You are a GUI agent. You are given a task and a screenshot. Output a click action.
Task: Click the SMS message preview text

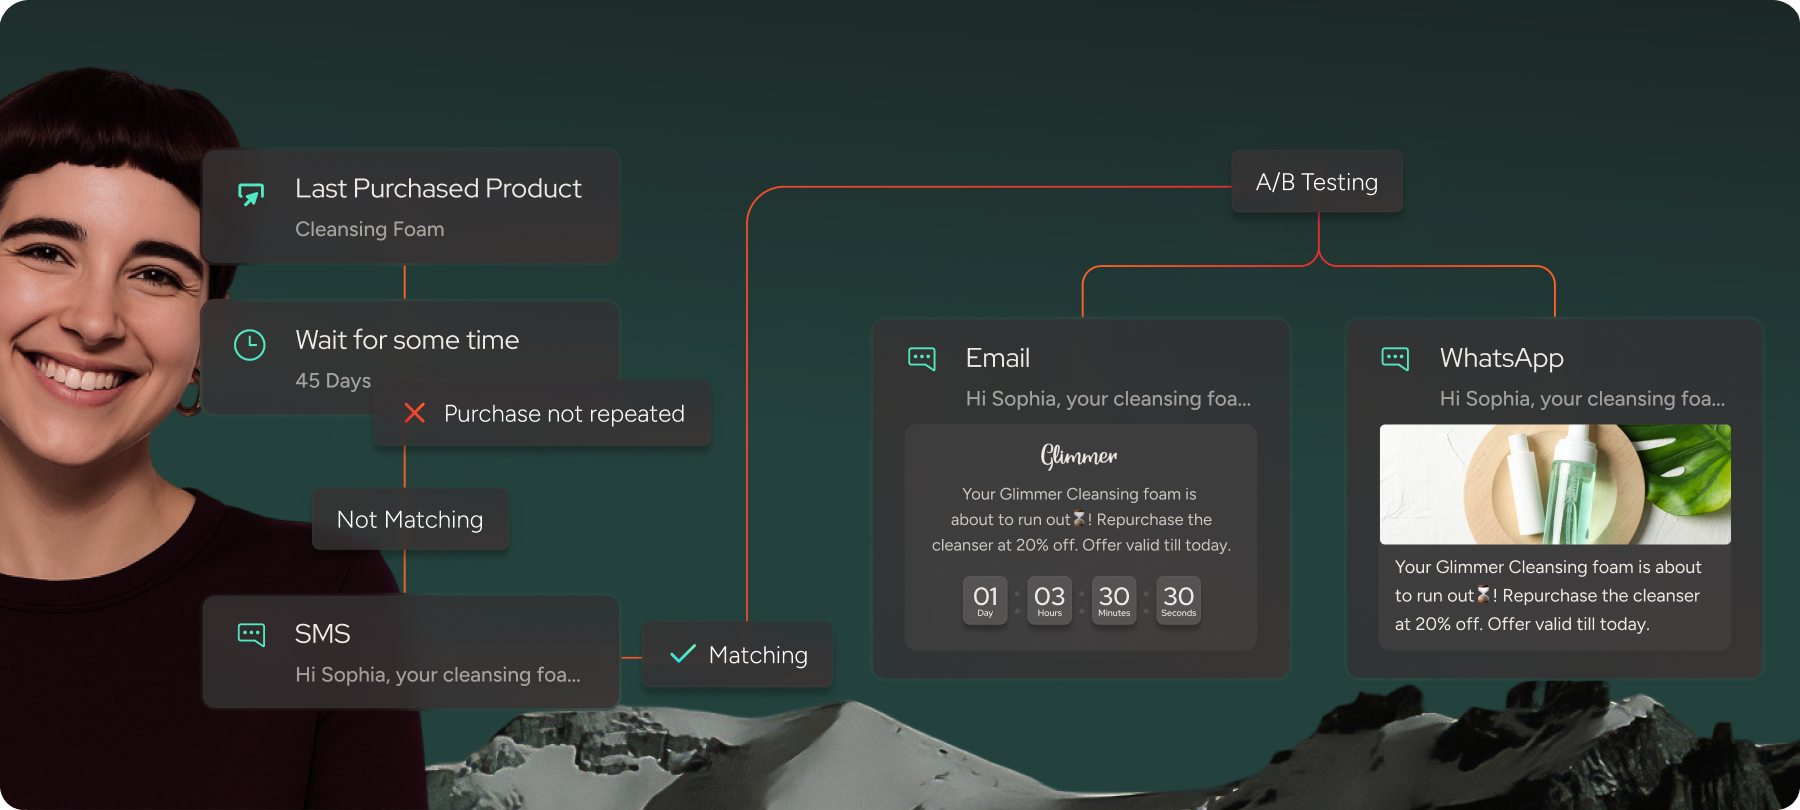[x=438, y=675]
